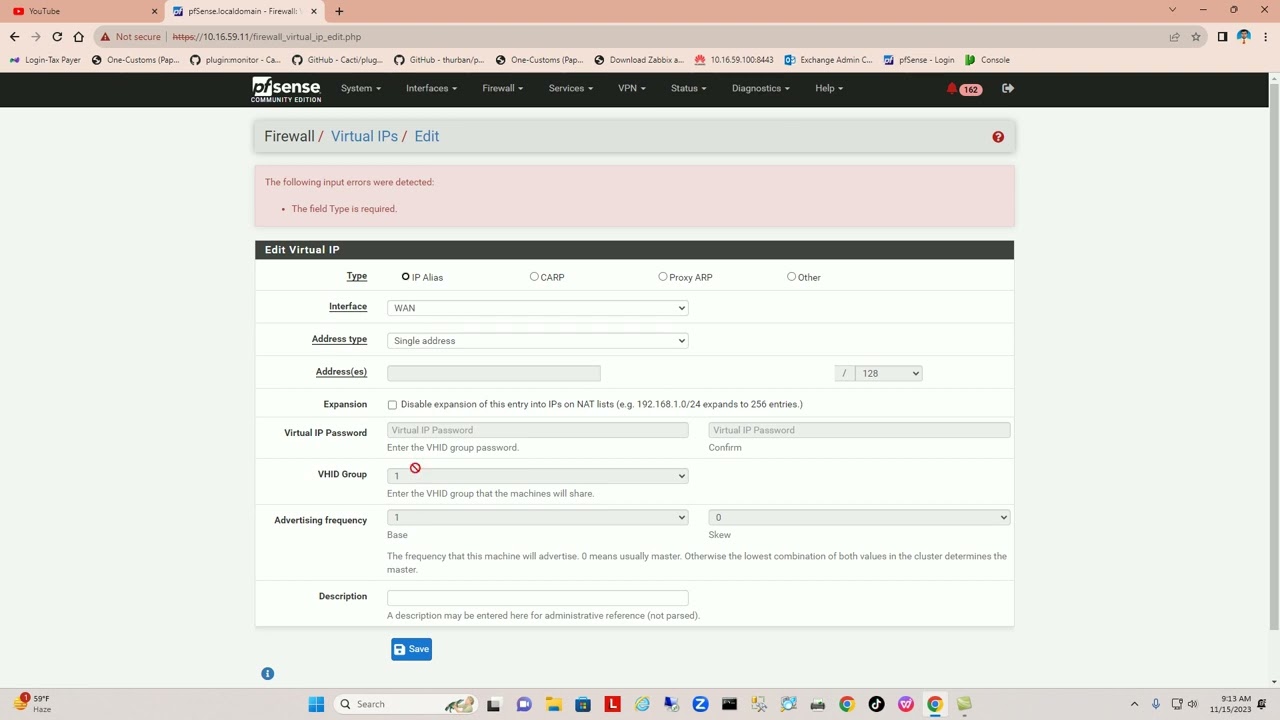1280x720 pixels.
Task: Open TikTok app in taskbar
Action: pyautogui.click(x=876, y=704)
